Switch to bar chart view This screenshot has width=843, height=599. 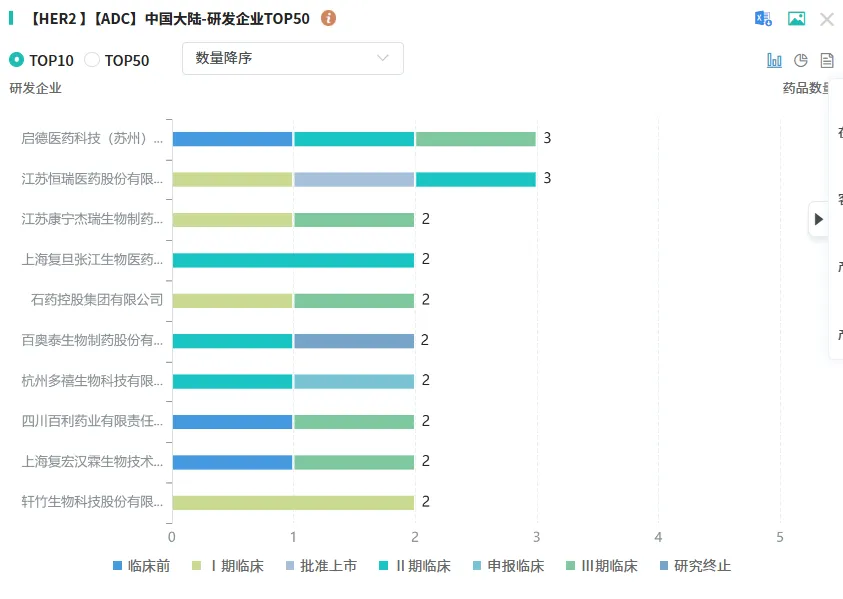click(x=774, y=60)
